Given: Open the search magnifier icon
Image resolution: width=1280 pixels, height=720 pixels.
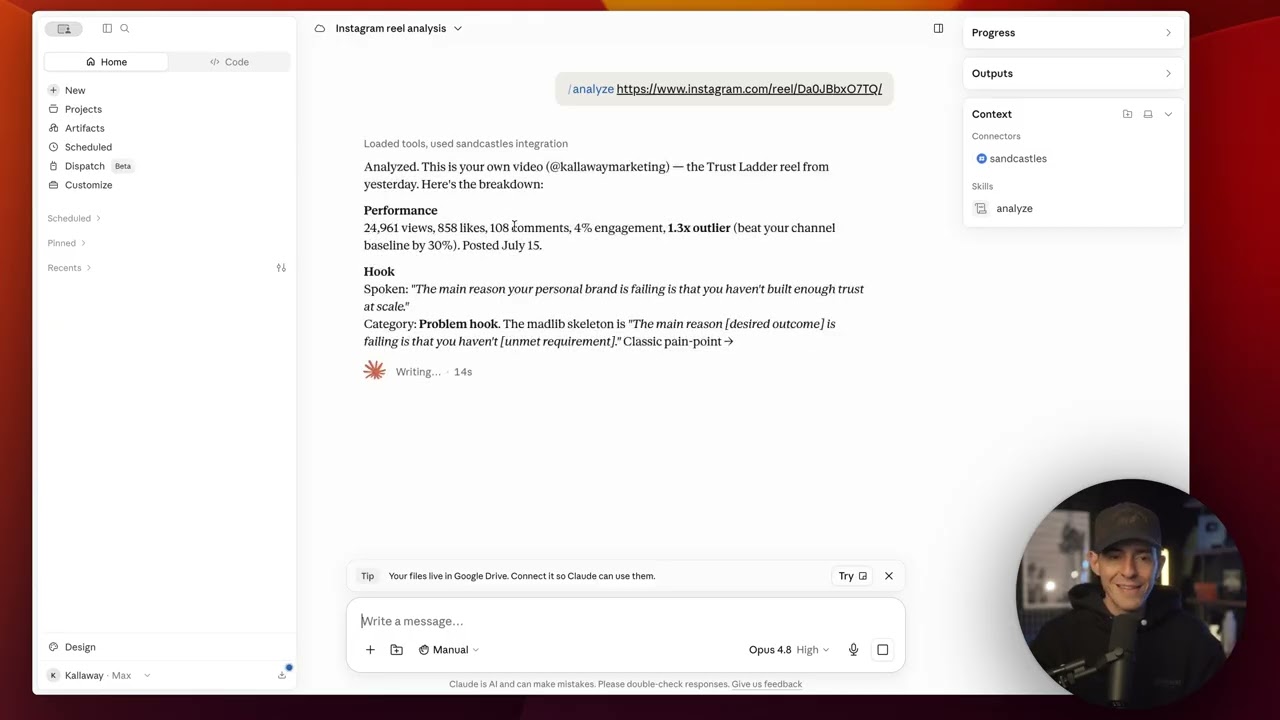Looking at the screenshot, I should (x=125, y=28).
